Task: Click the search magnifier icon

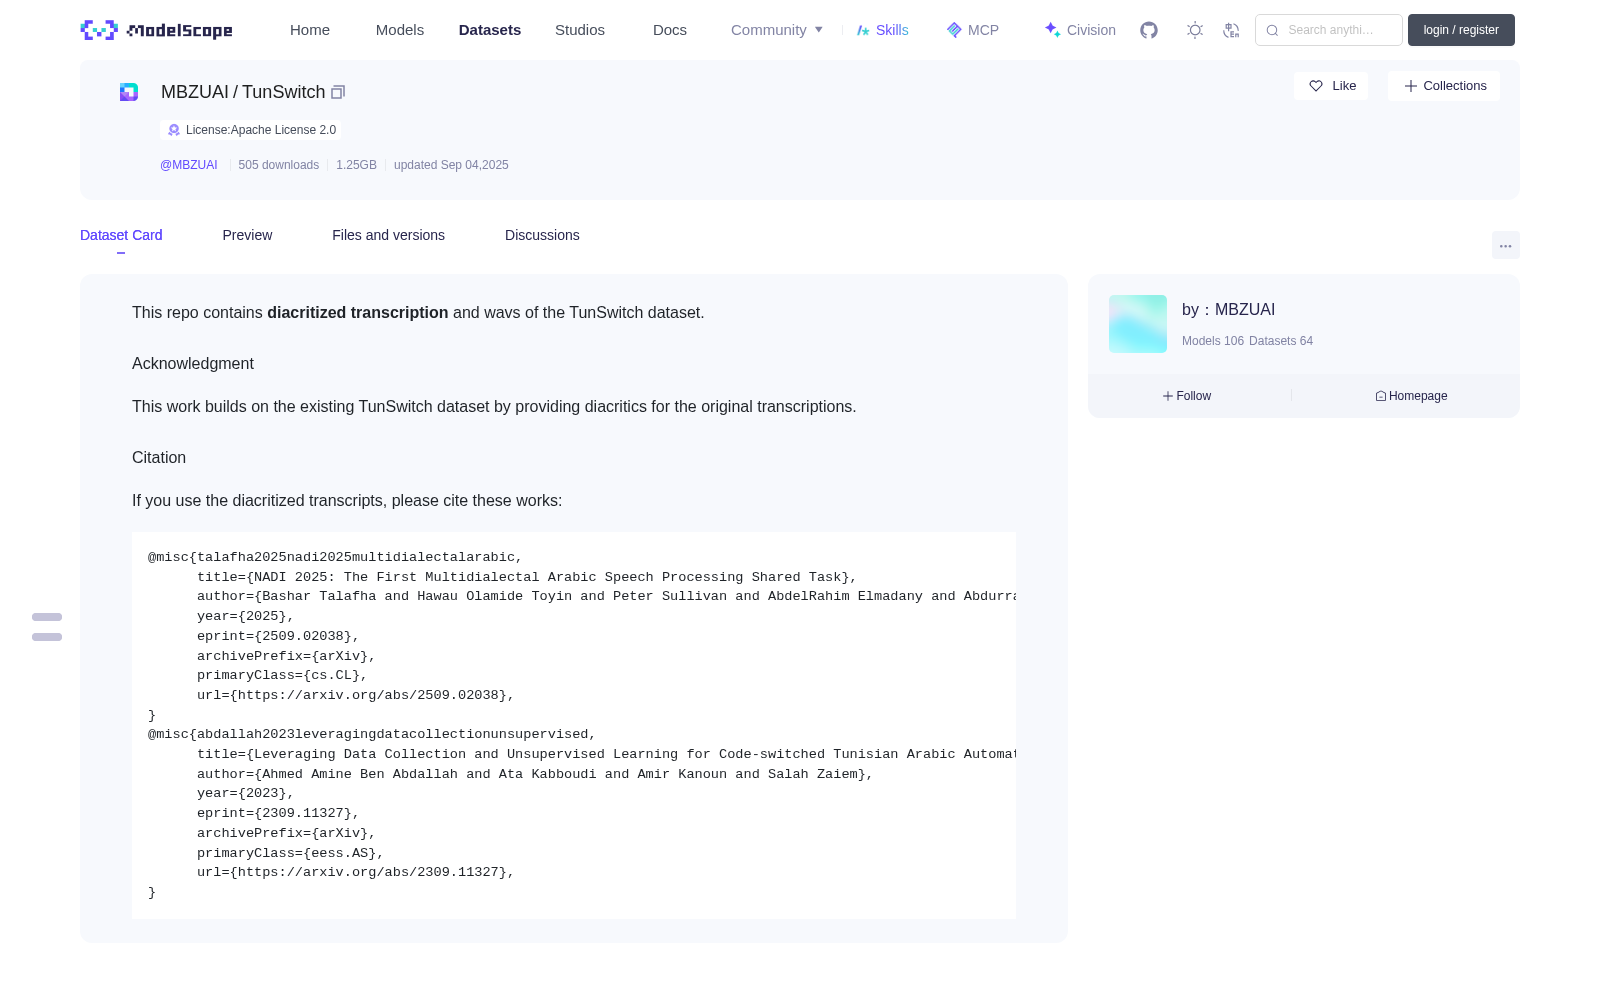Action: click(1272, 30)
